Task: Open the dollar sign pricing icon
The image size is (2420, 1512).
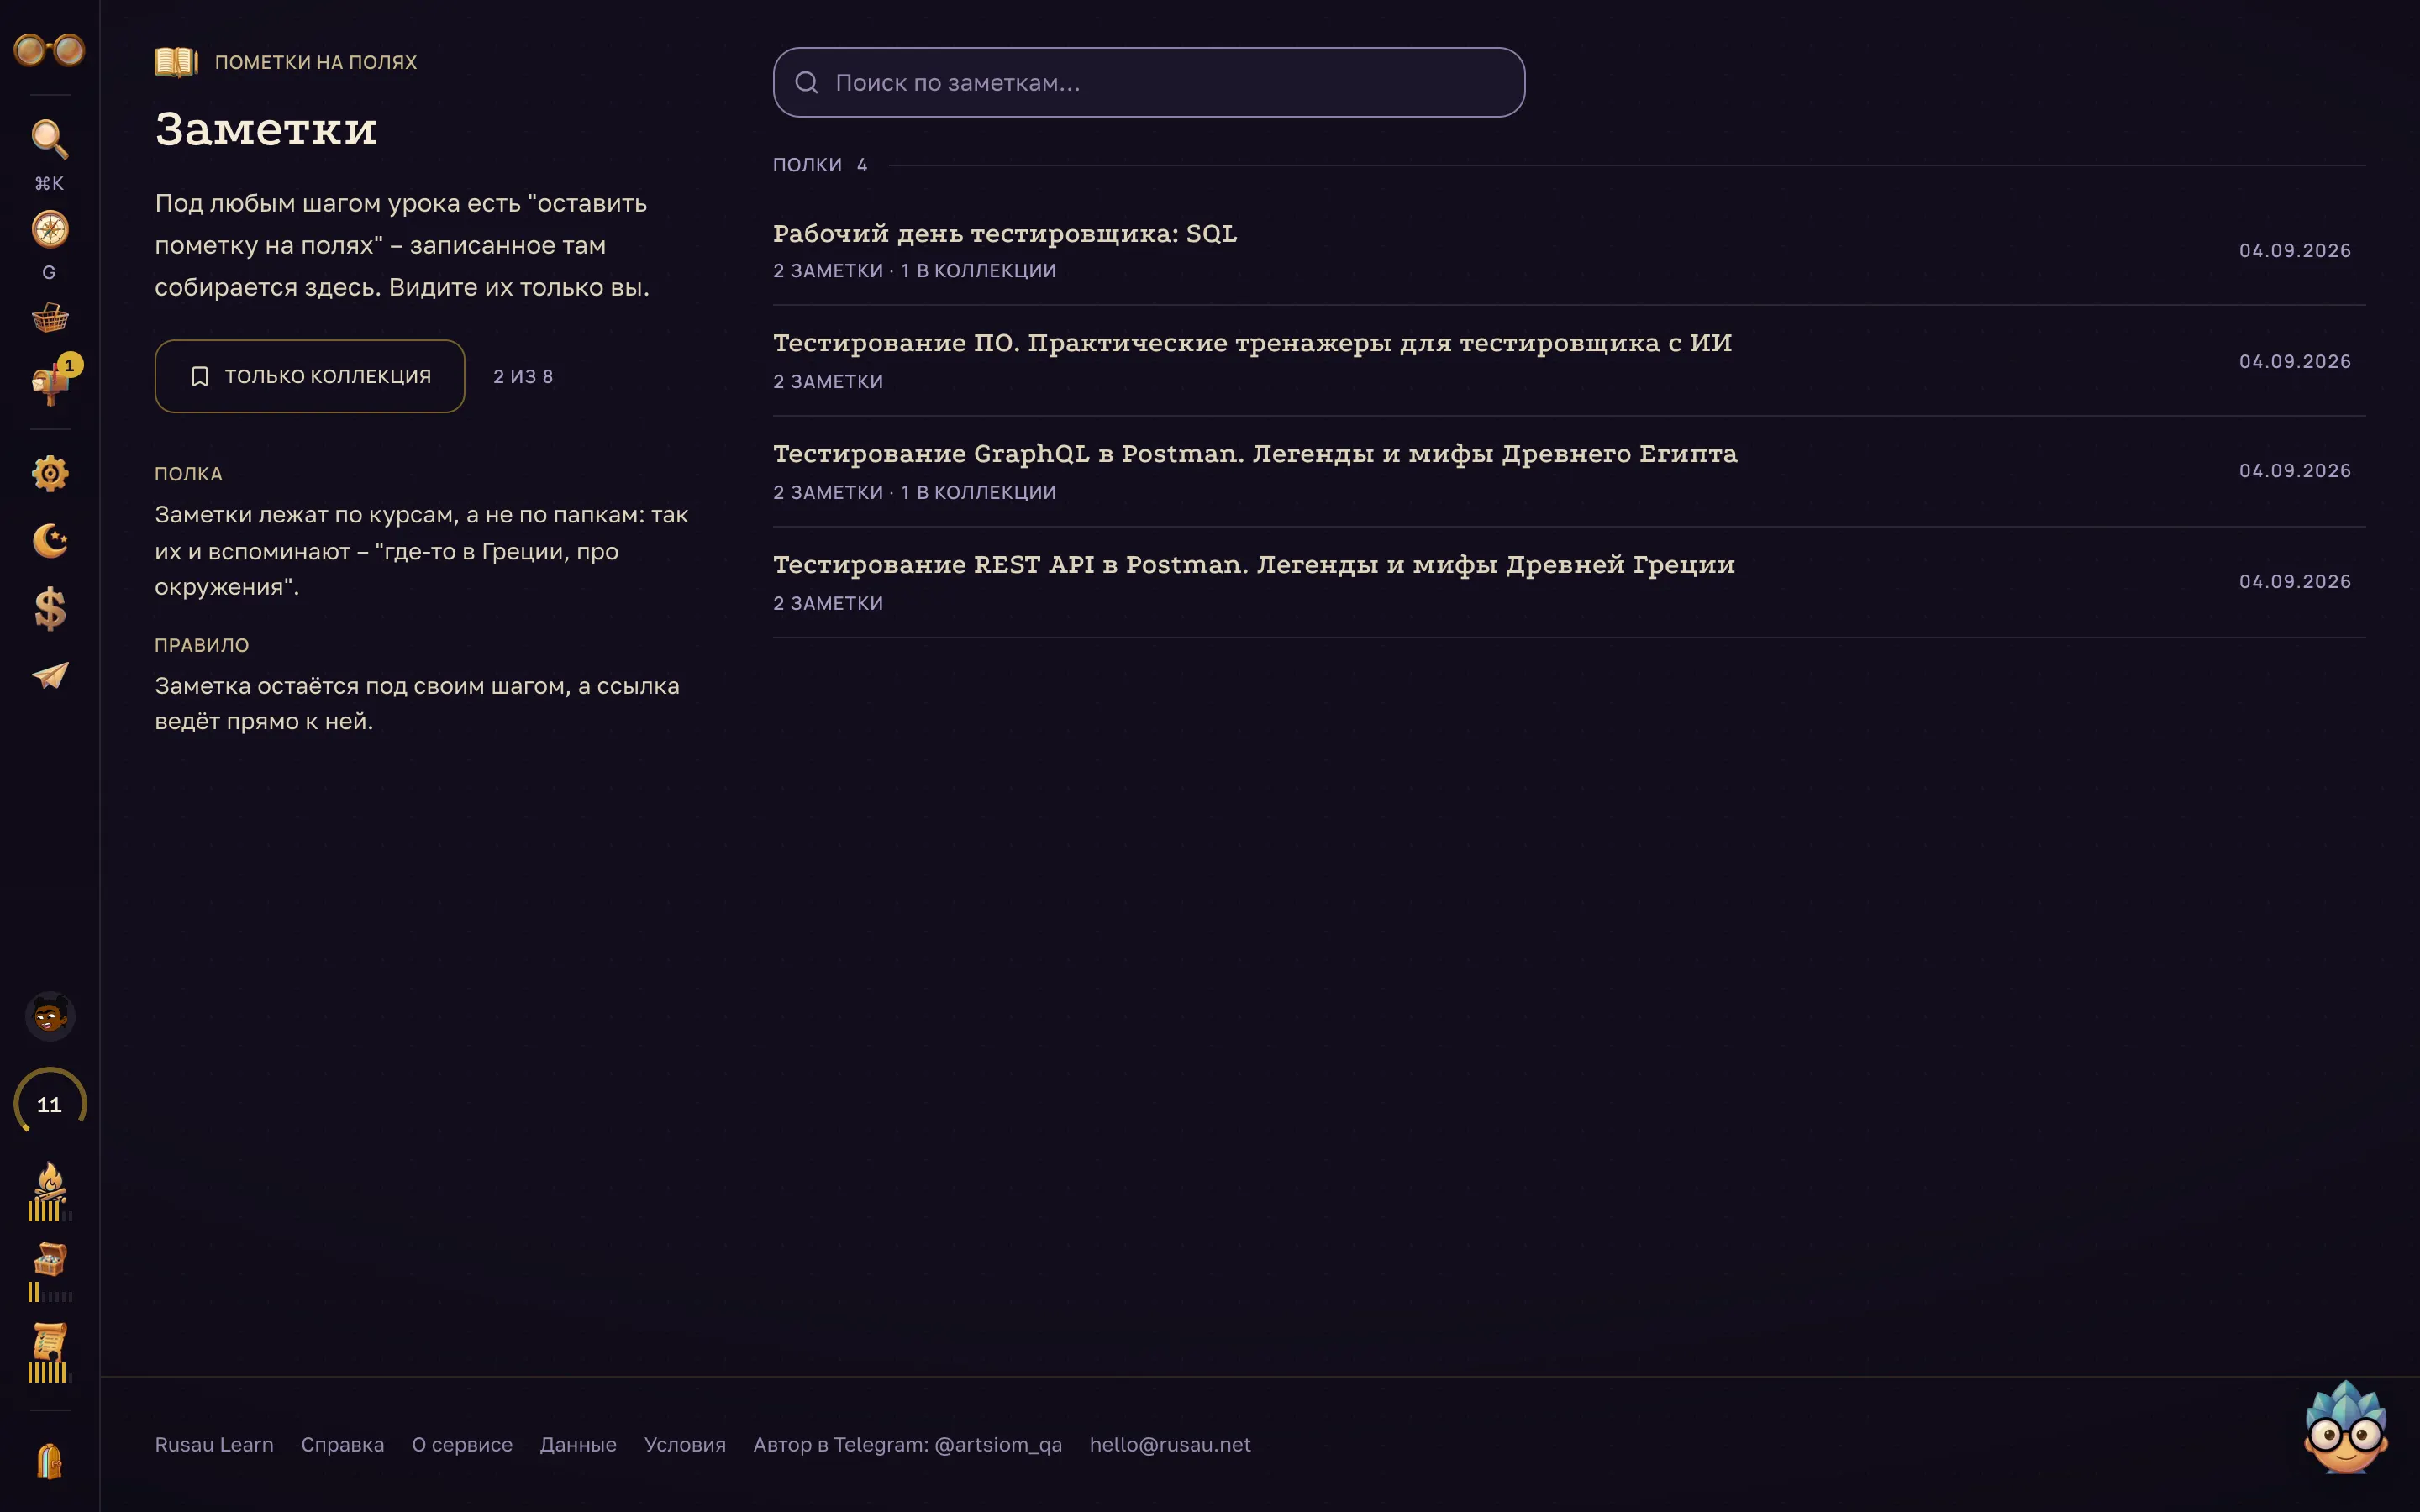Action: click(x=49, y=608)
